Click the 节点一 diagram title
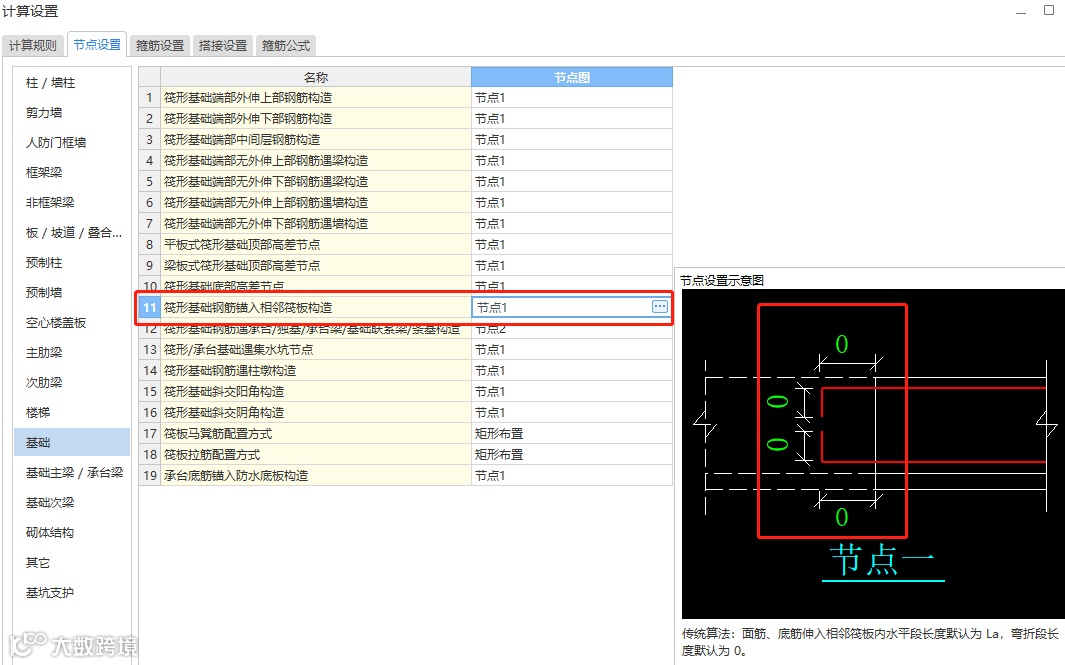The image size is (1065, 665). coord(882,561)
